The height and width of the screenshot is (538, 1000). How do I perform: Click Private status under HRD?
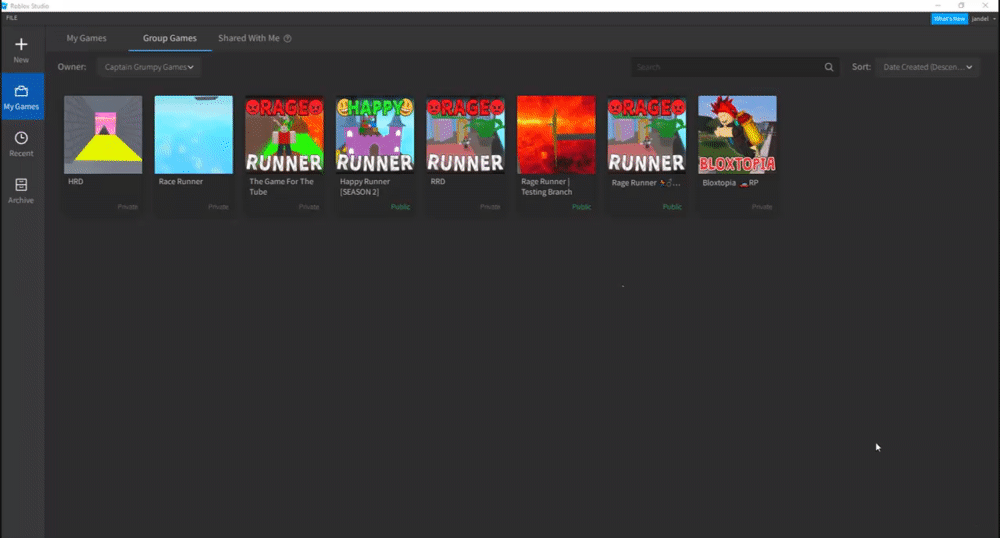point(128,207)
